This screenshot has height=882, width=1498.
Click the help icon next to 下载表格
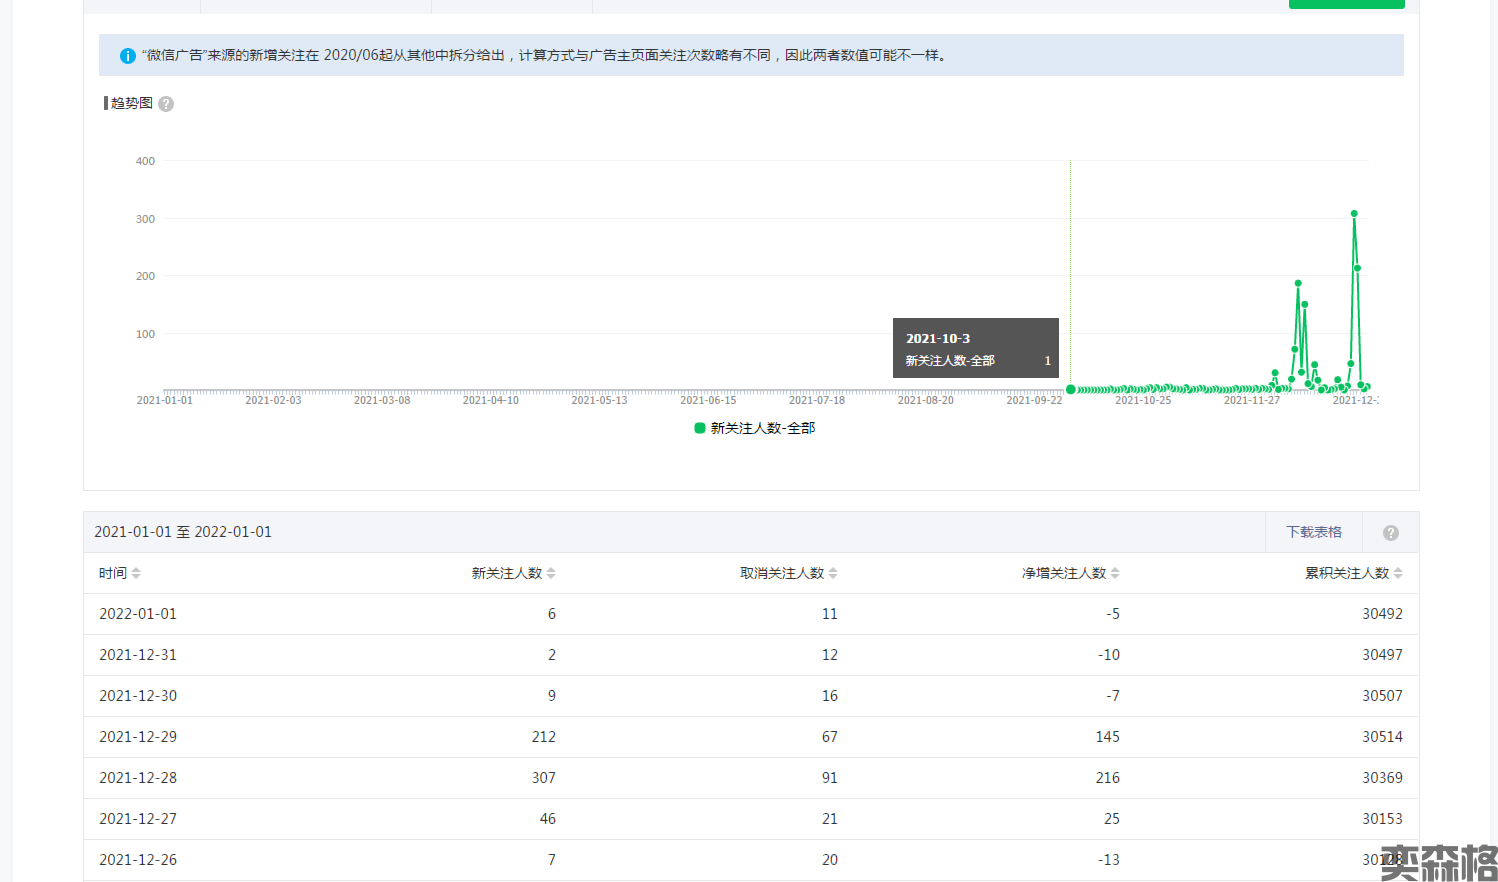click(1390, 533)
